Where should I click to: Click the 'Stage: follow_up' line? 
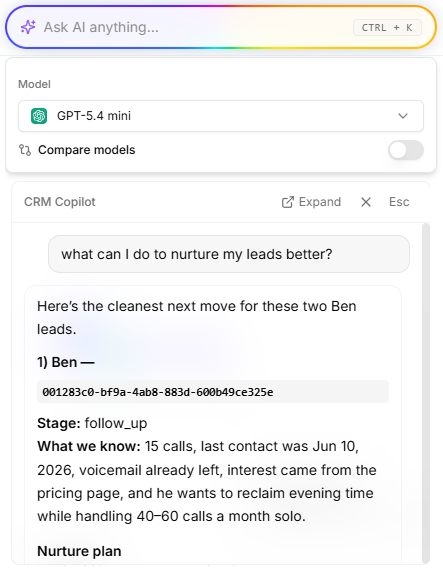92,423
